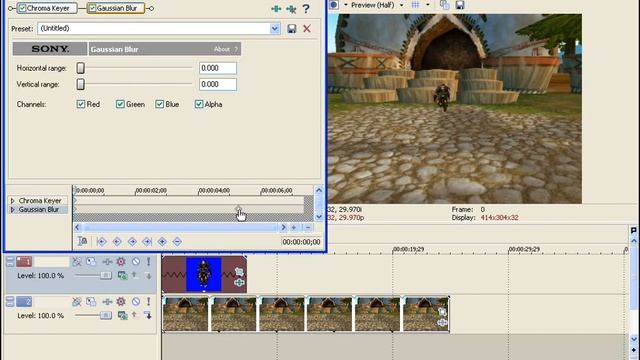Screen dimensions: 640x360
Task: Uncheck the Blue channel
Action: pyautogui.click(x=160, y=104)
